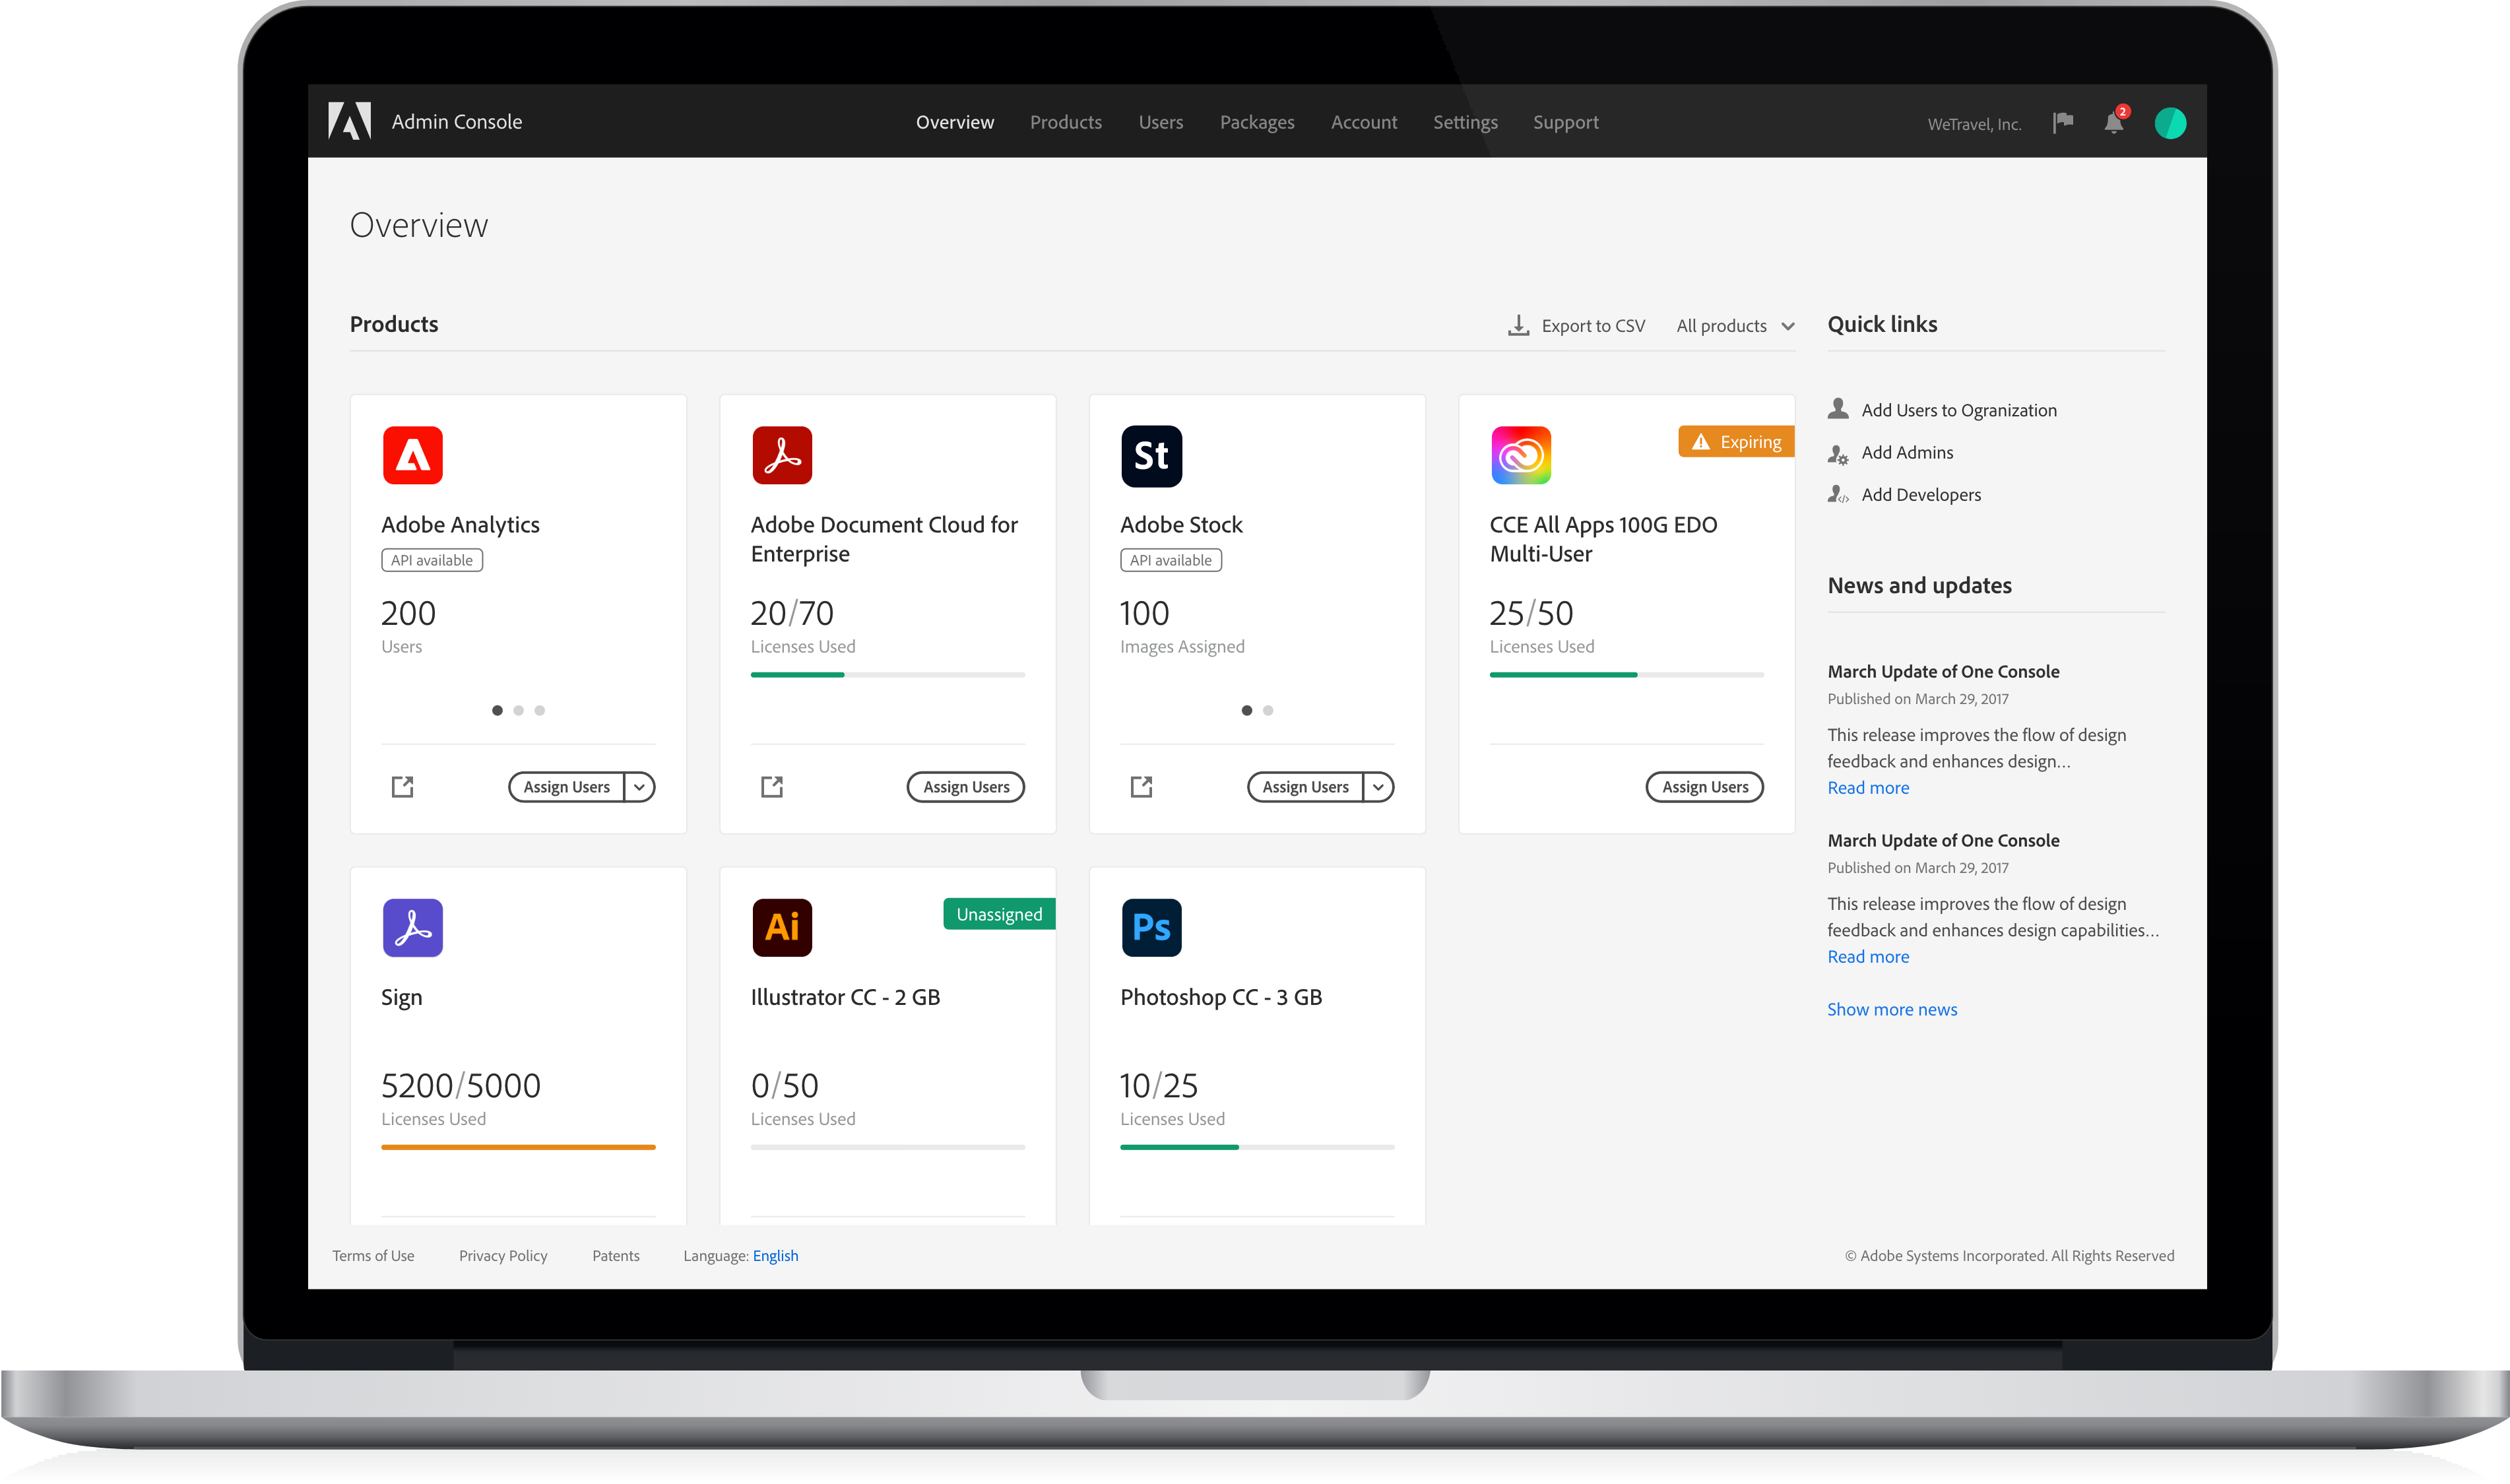Screen dimensions: 2510x1484
Task: Click the Export to CSV download icon
Action: [x=1518, y=325]
